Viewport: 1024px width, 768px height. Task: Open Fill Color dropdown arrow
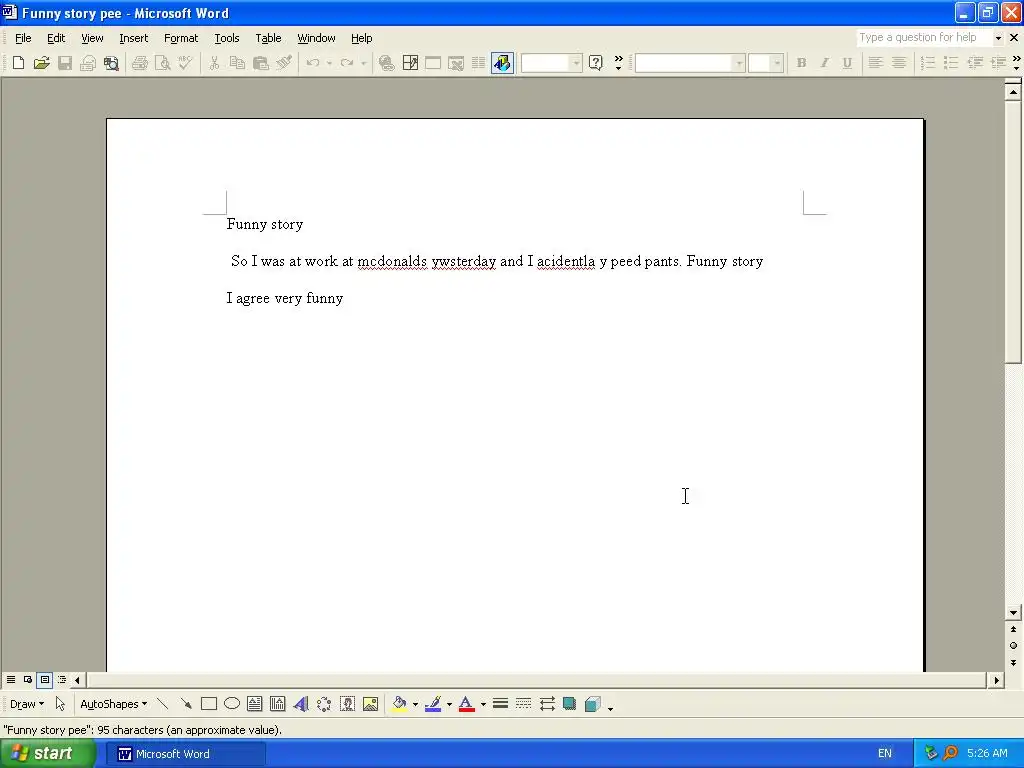[x=415, y=704]
